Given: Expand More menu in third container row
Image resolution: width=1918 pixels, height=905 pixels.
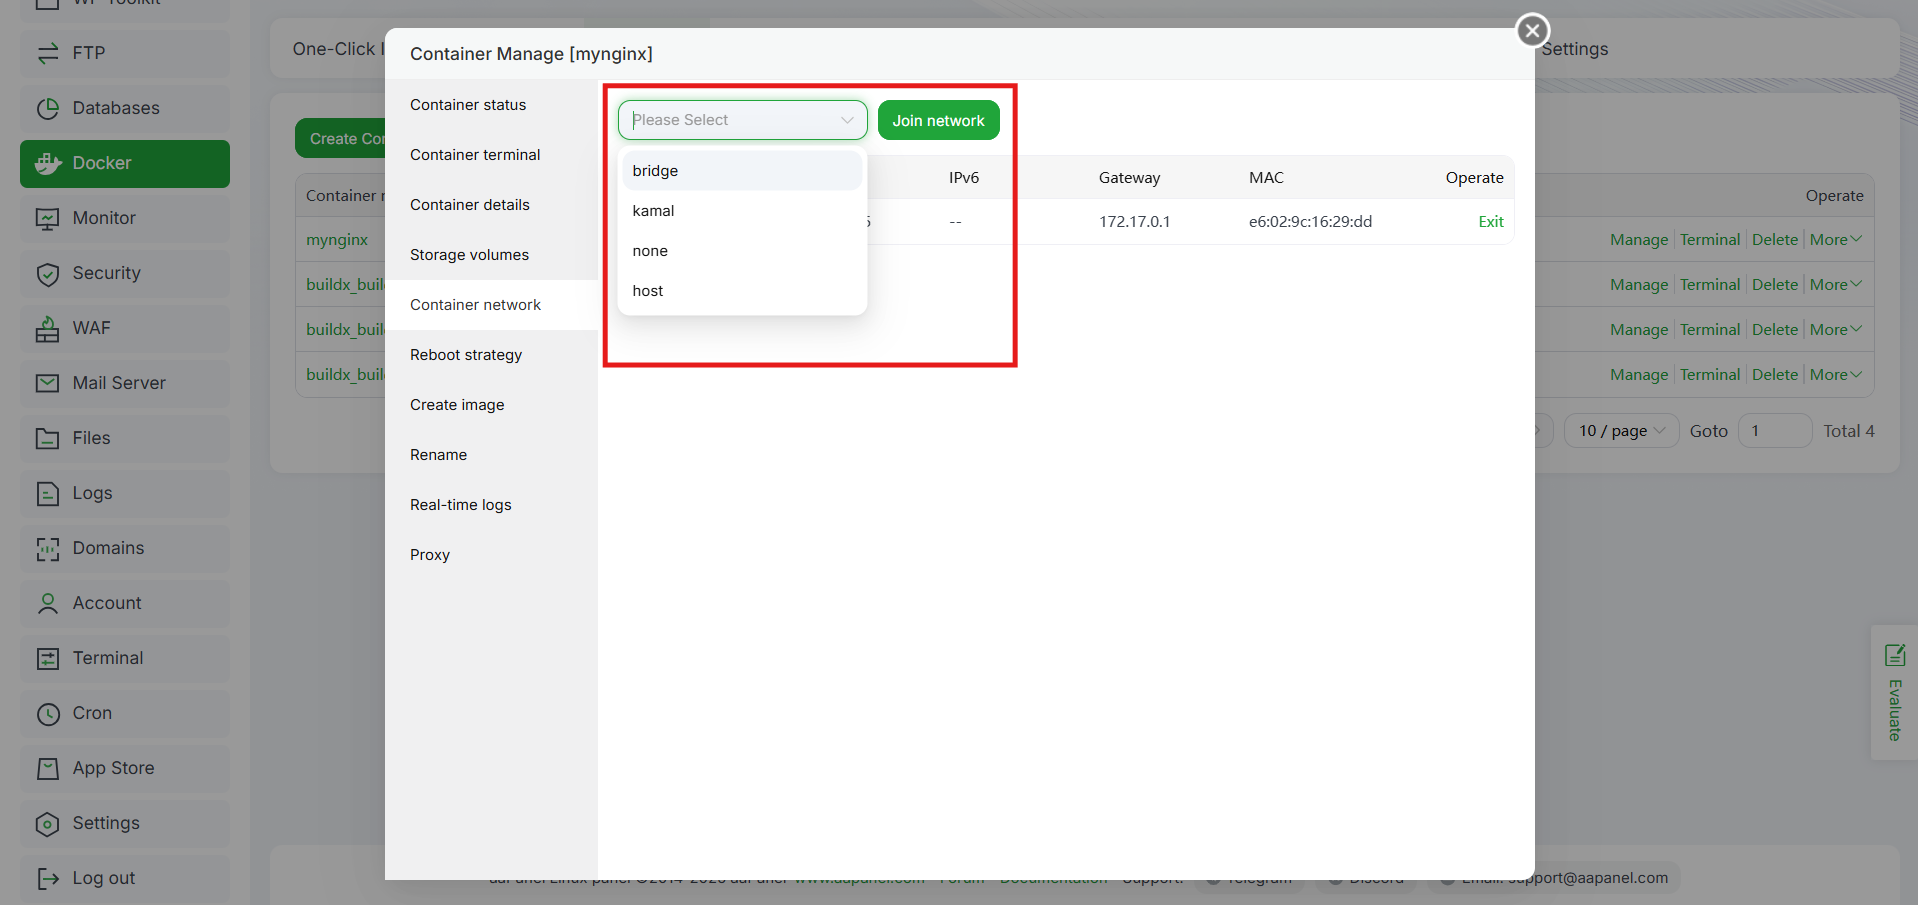Looking at the screenshot, I should click(1835, 330).
